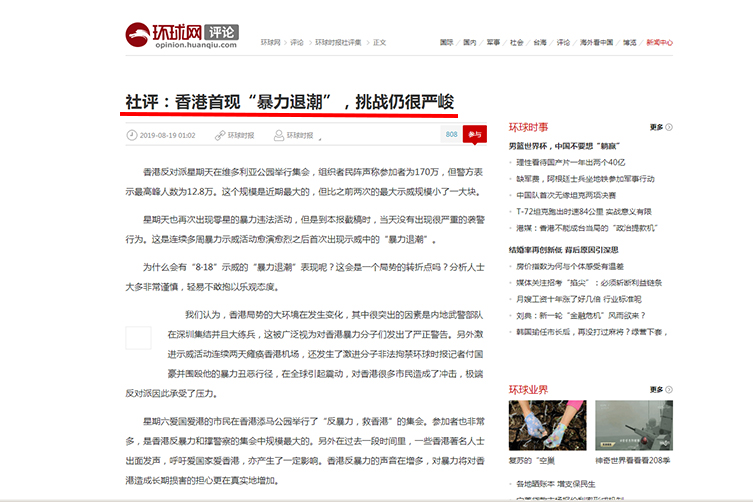Open the small image placeholder in article
The height and width of the screenshot is (502, 753).
pos(139,337)
